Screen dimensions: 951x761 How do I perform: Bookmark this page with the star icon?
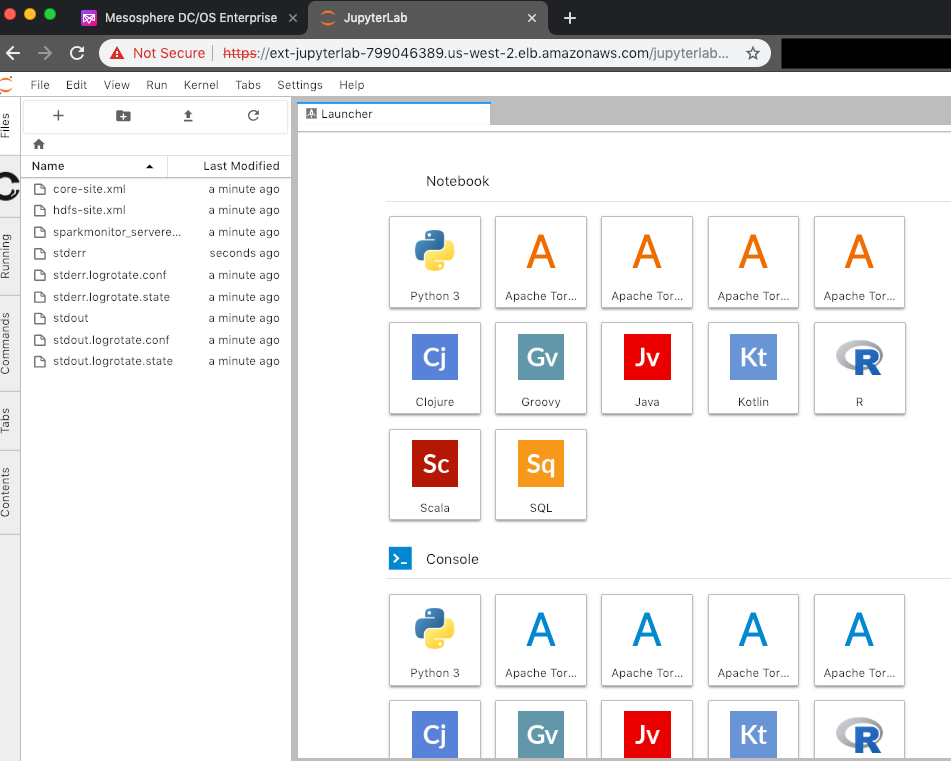pyautogui.click(x=753, y=53)
